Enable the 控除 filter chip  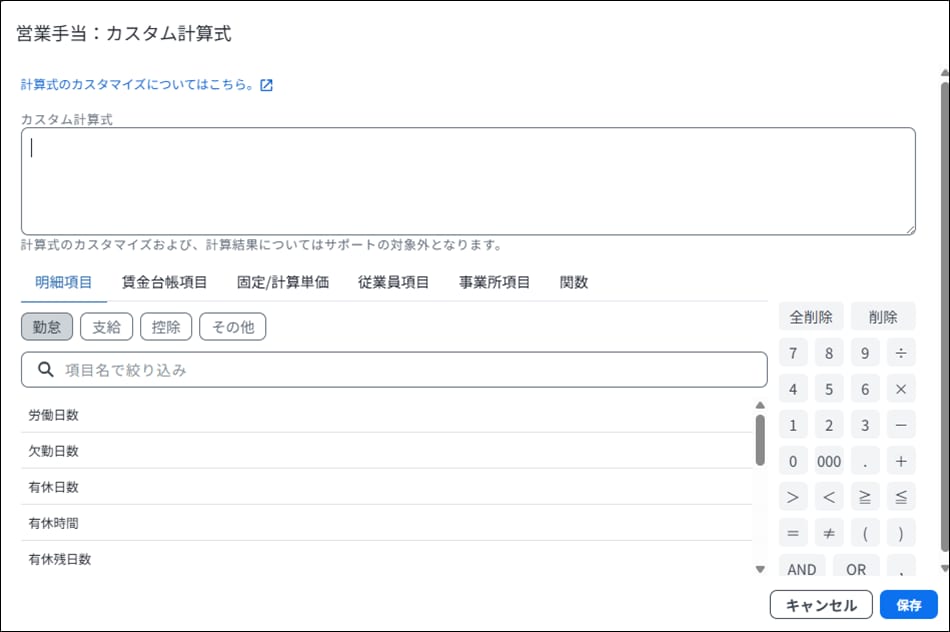[x=166, y=326]
